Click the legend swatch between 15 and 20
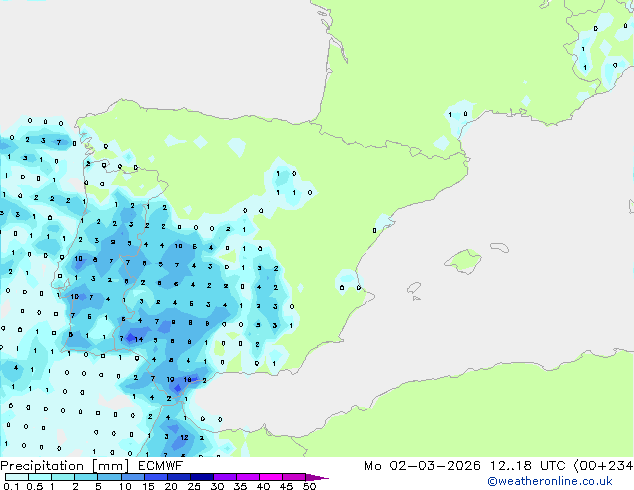Image resolution: width=634 pixels, height=490 pixels. [155, 477]
